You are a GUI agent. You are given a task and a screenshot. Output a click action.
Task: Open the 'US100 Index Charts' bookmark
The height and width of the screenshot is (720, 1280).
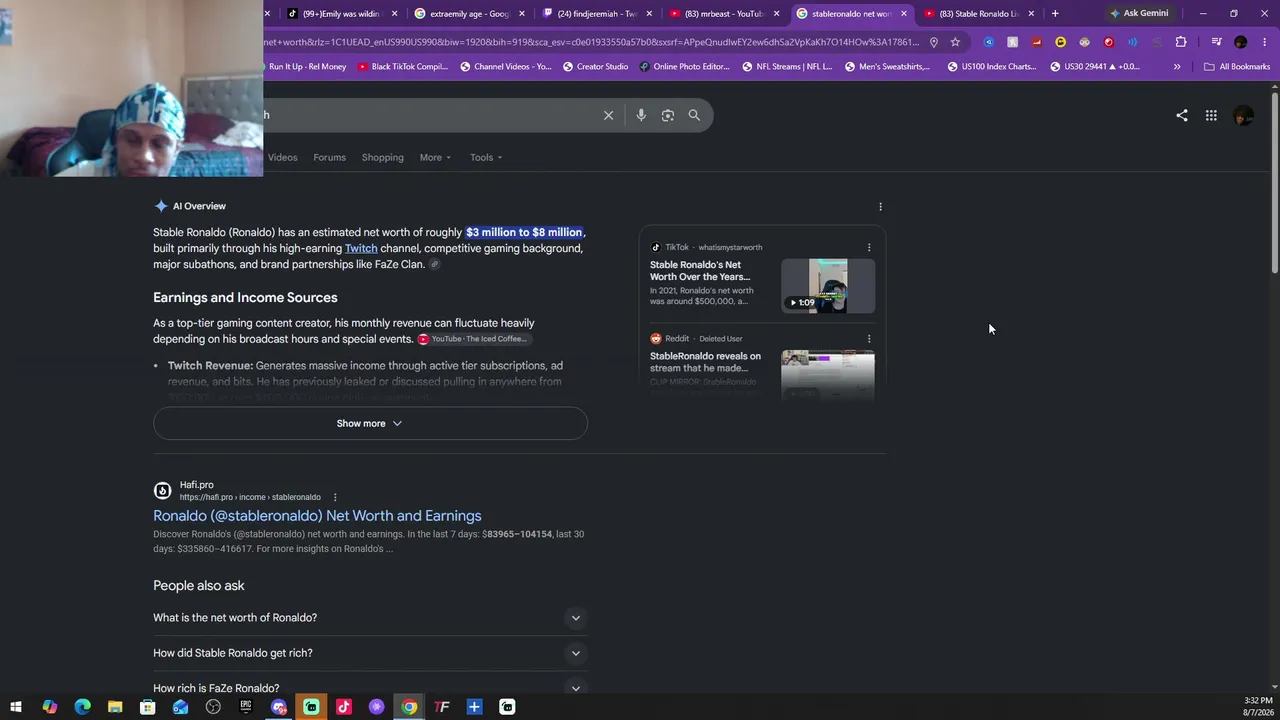tap(991, 67)
